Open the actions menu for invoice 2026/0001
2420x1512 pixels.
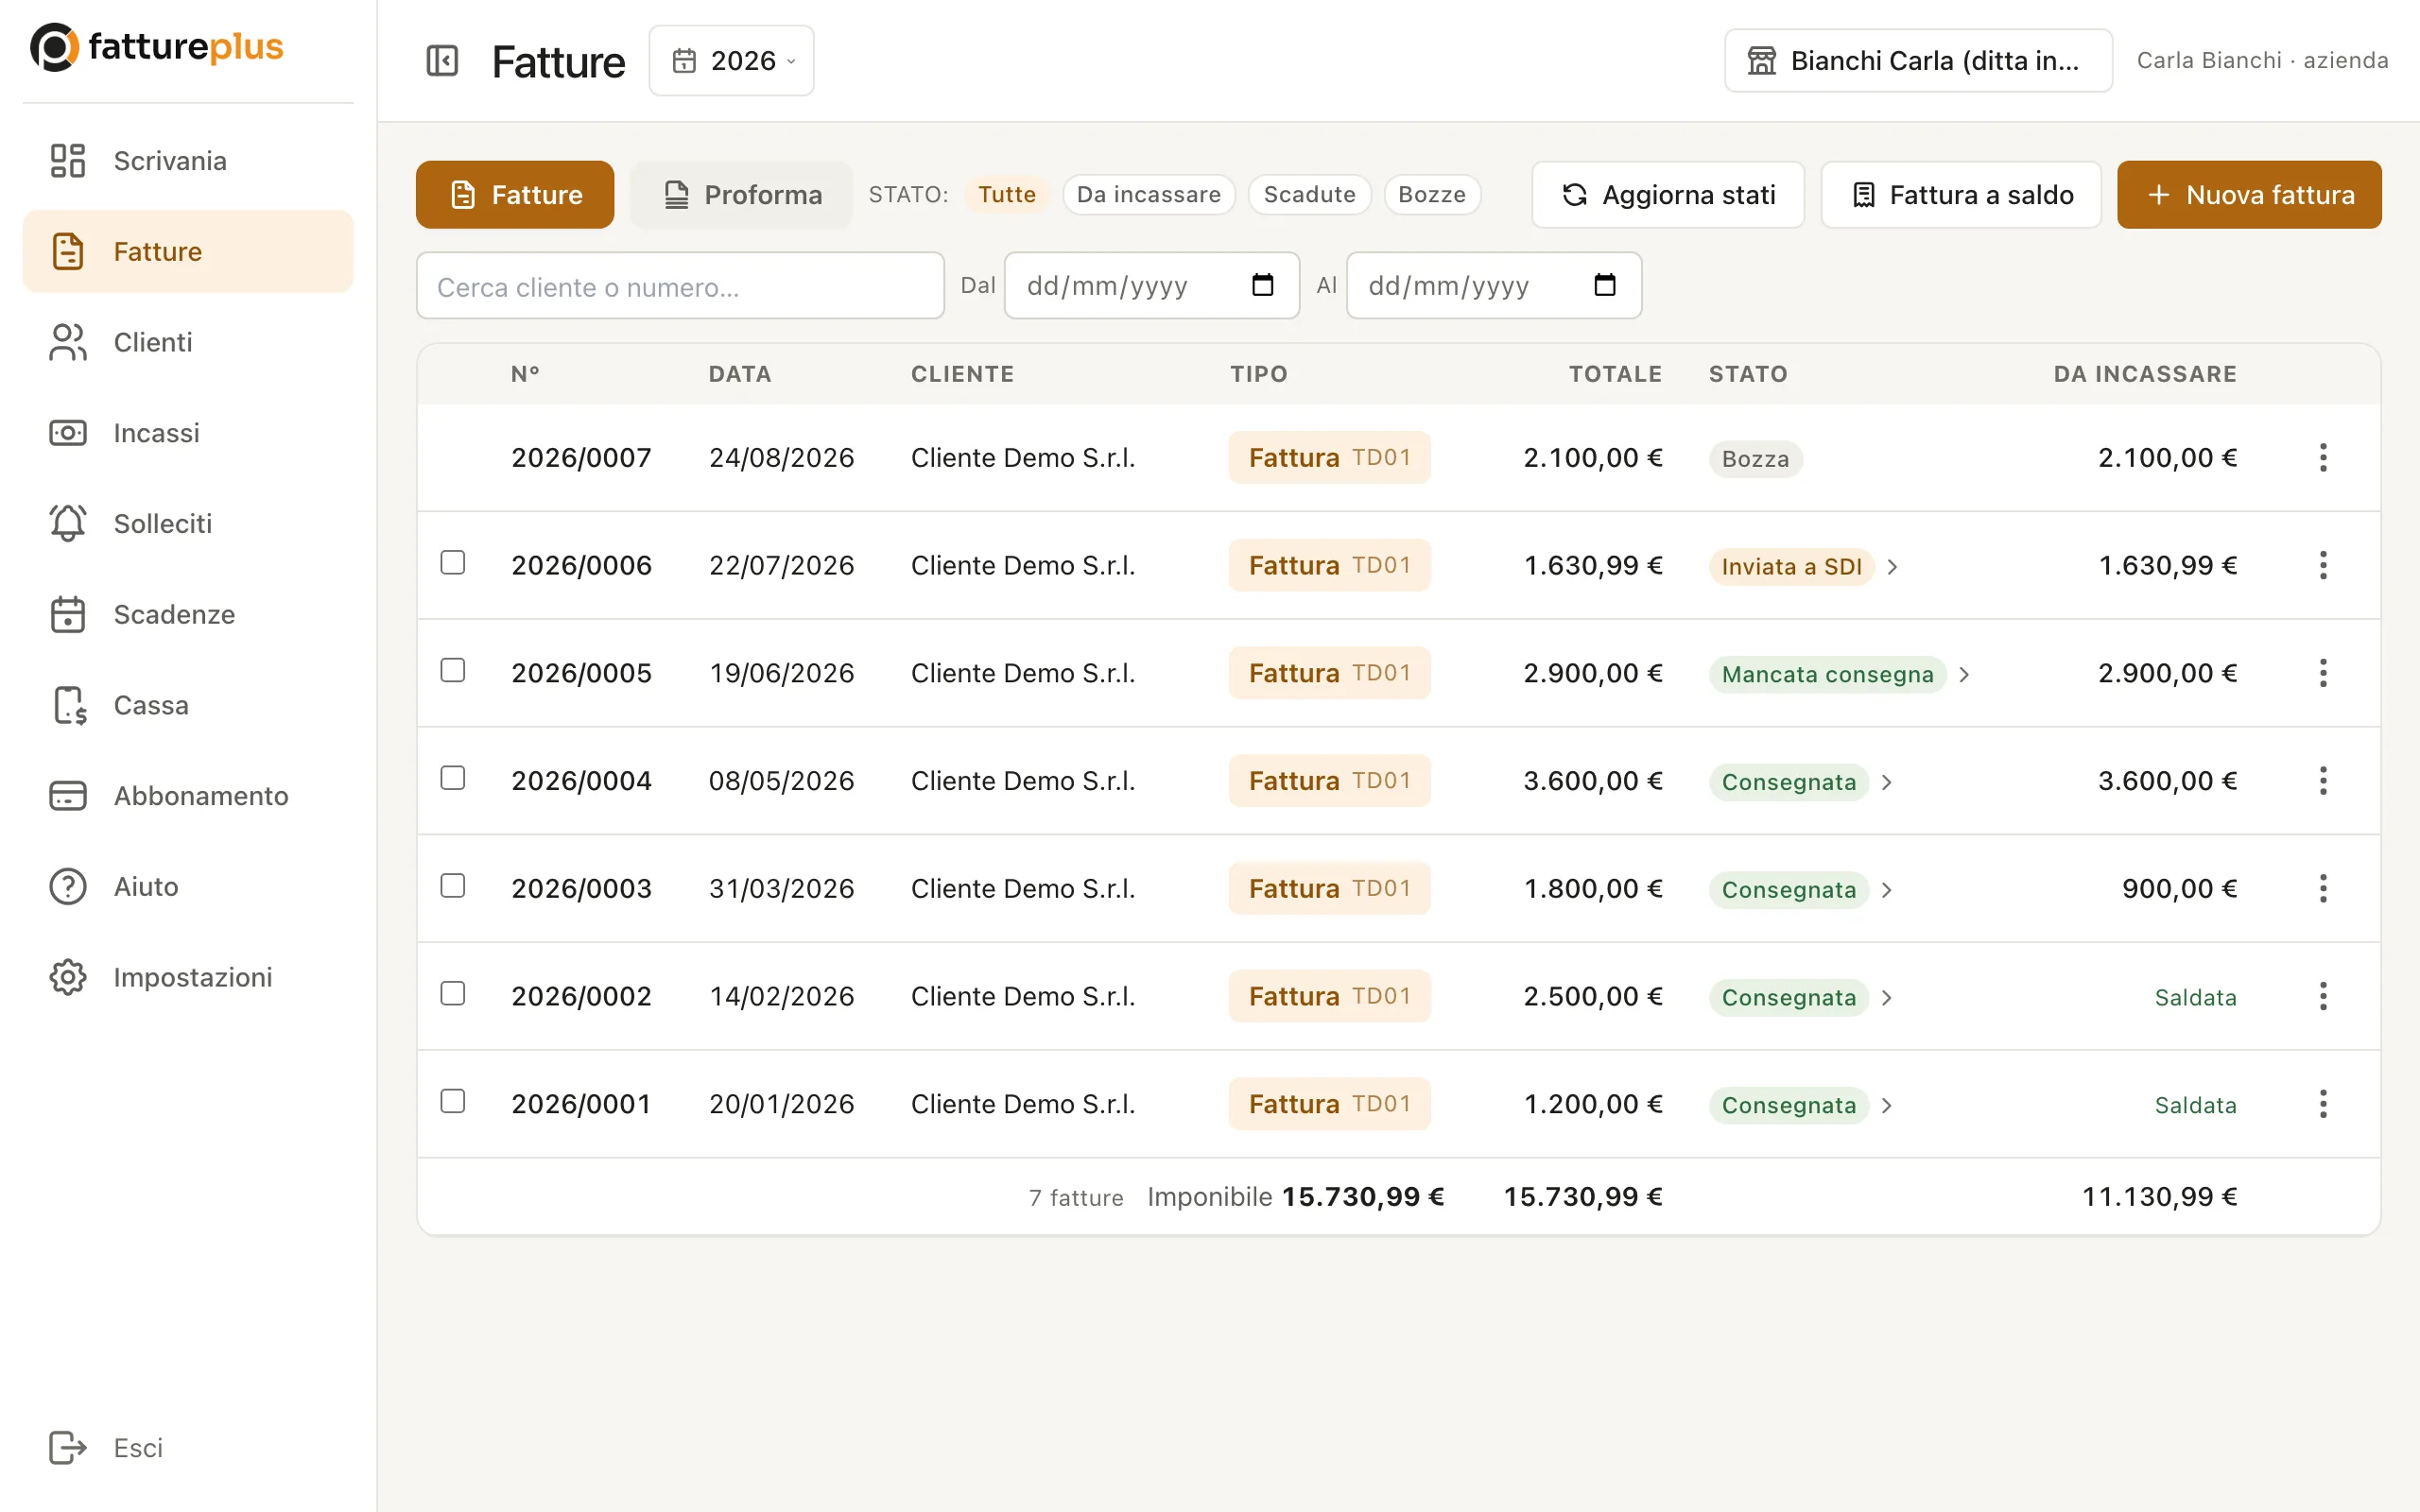pos(2323,1104)
